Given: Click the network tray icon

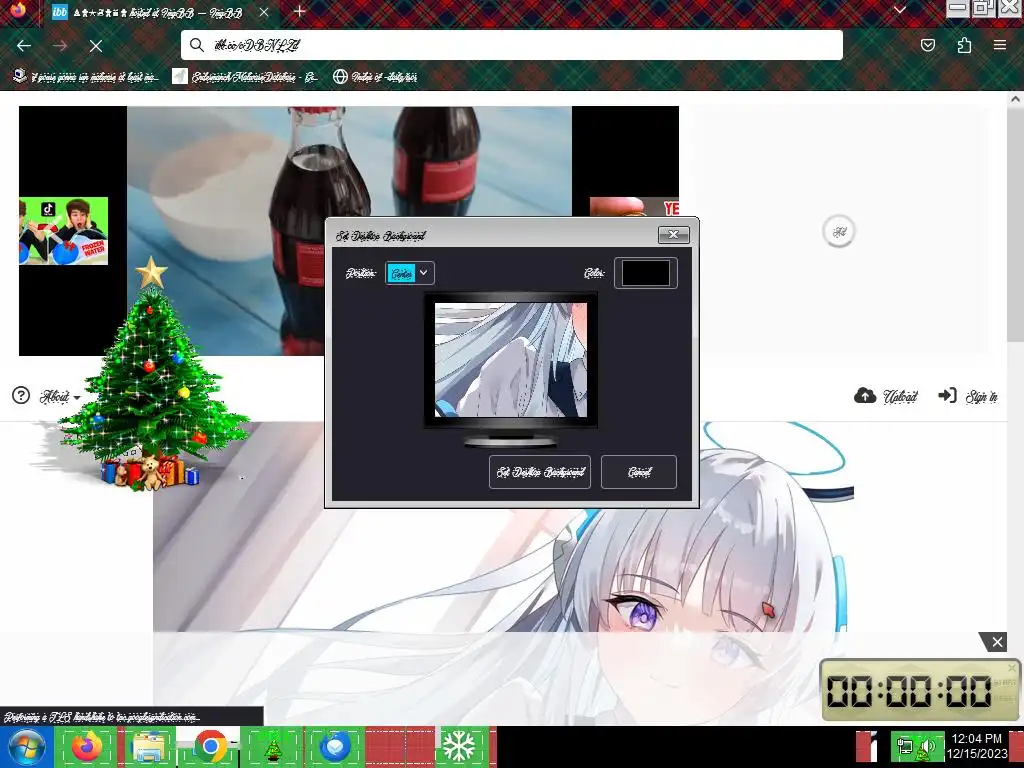Looking at the screenshot, I should pyautogui.click(x=905, y=746).
